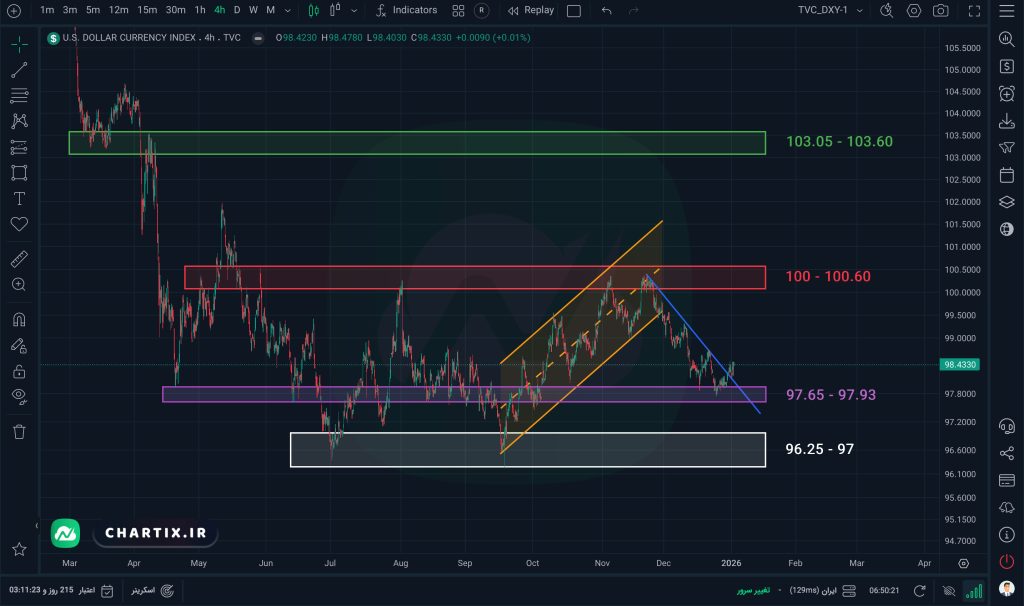Activate the zoom in tool
The width and height of the screenshot is (1024, 606).
(19, 285)
